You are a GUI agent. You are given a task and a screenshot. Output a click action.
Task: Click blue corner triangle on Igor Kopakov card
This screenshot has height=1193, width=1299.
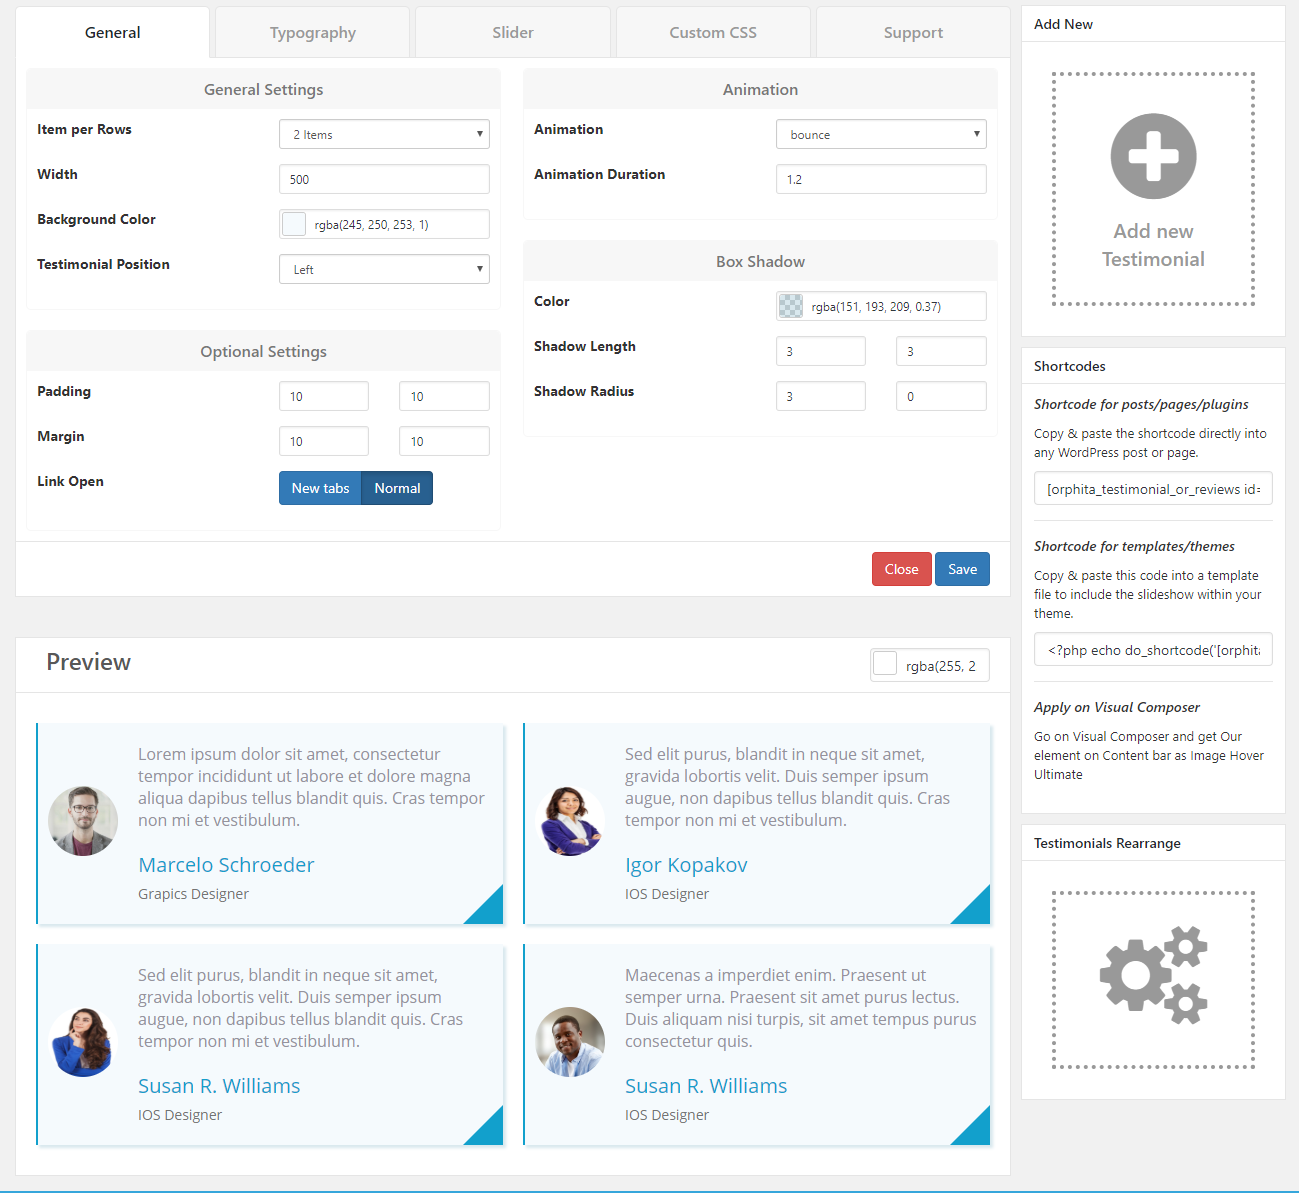pyautogui.click(x=976, y=910)
